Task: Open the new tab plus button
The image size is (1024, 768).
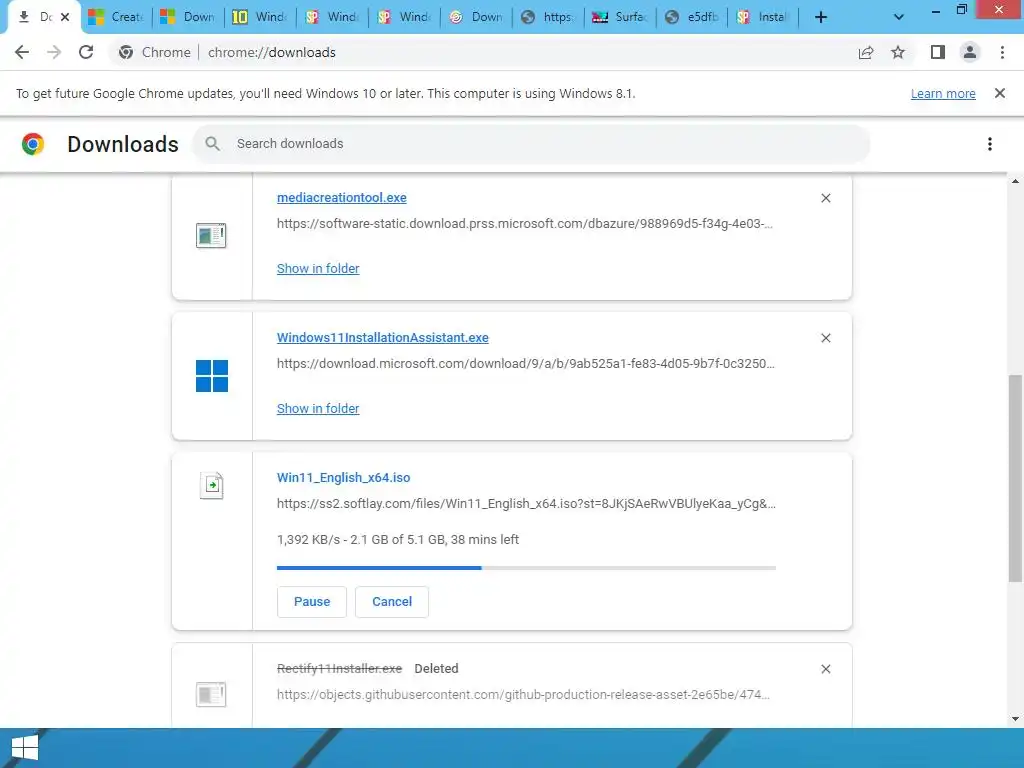Action: (x=821, y=17)
